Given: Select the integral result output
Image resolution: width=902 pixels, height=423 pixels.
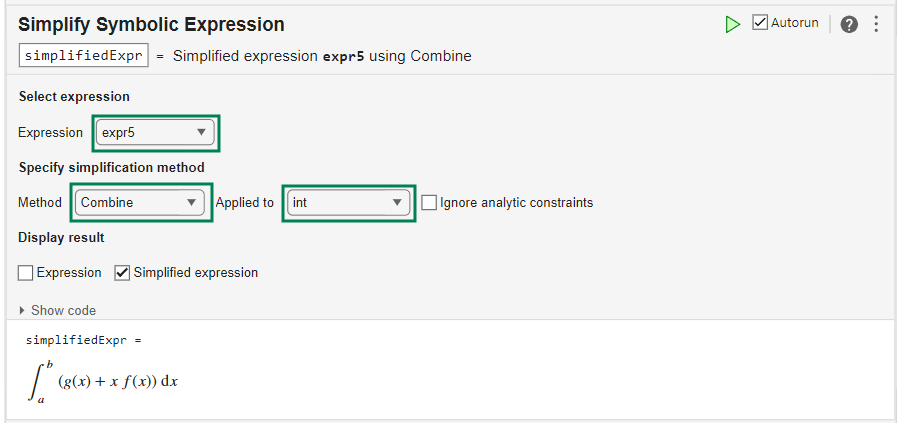Looking at the screenshot, I should click(102, 382).
